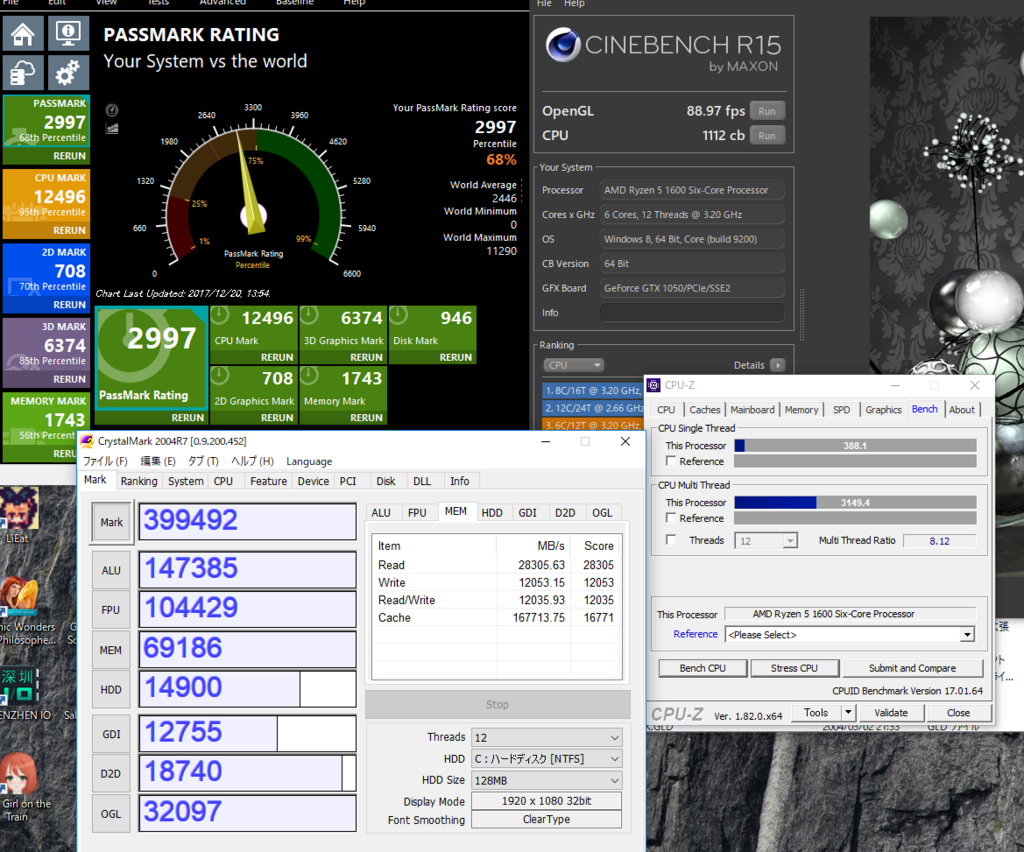Run the Cinebench CPU test
The width and height of the screenshot is (1024, 852).
(767, 136)
